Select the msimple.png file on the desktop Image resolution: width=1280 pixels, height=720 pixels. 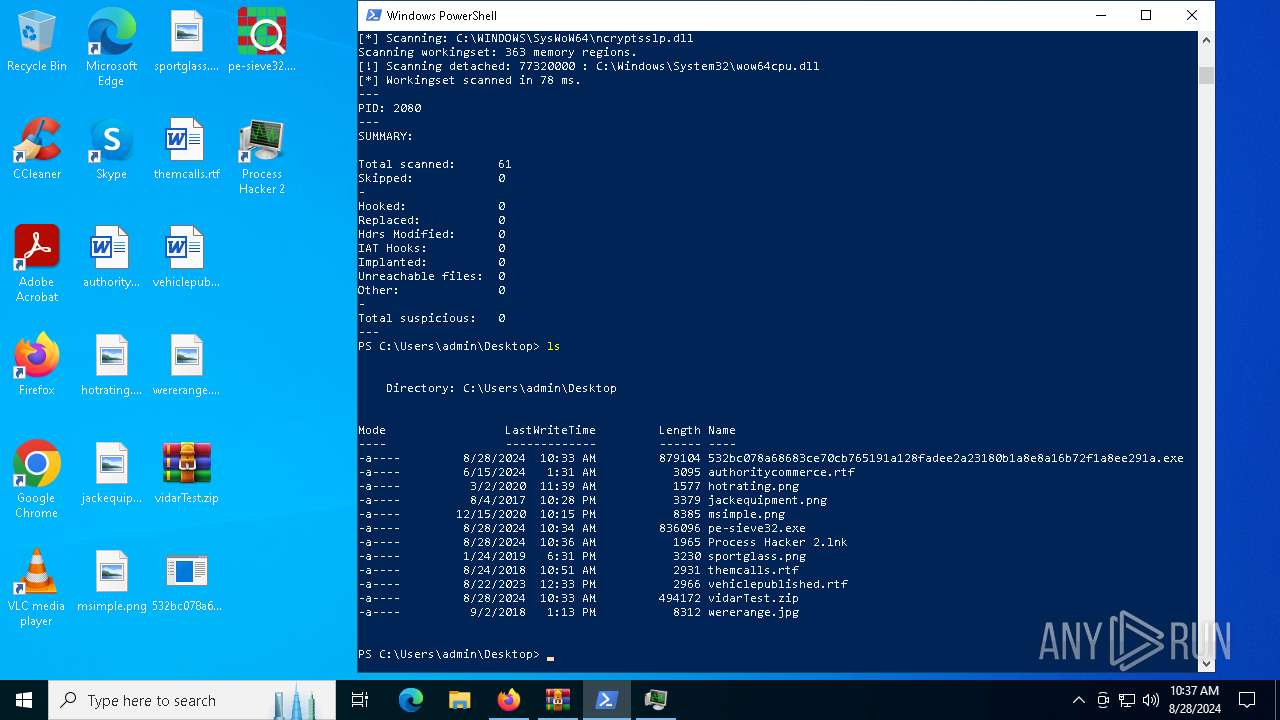point(111,582)
